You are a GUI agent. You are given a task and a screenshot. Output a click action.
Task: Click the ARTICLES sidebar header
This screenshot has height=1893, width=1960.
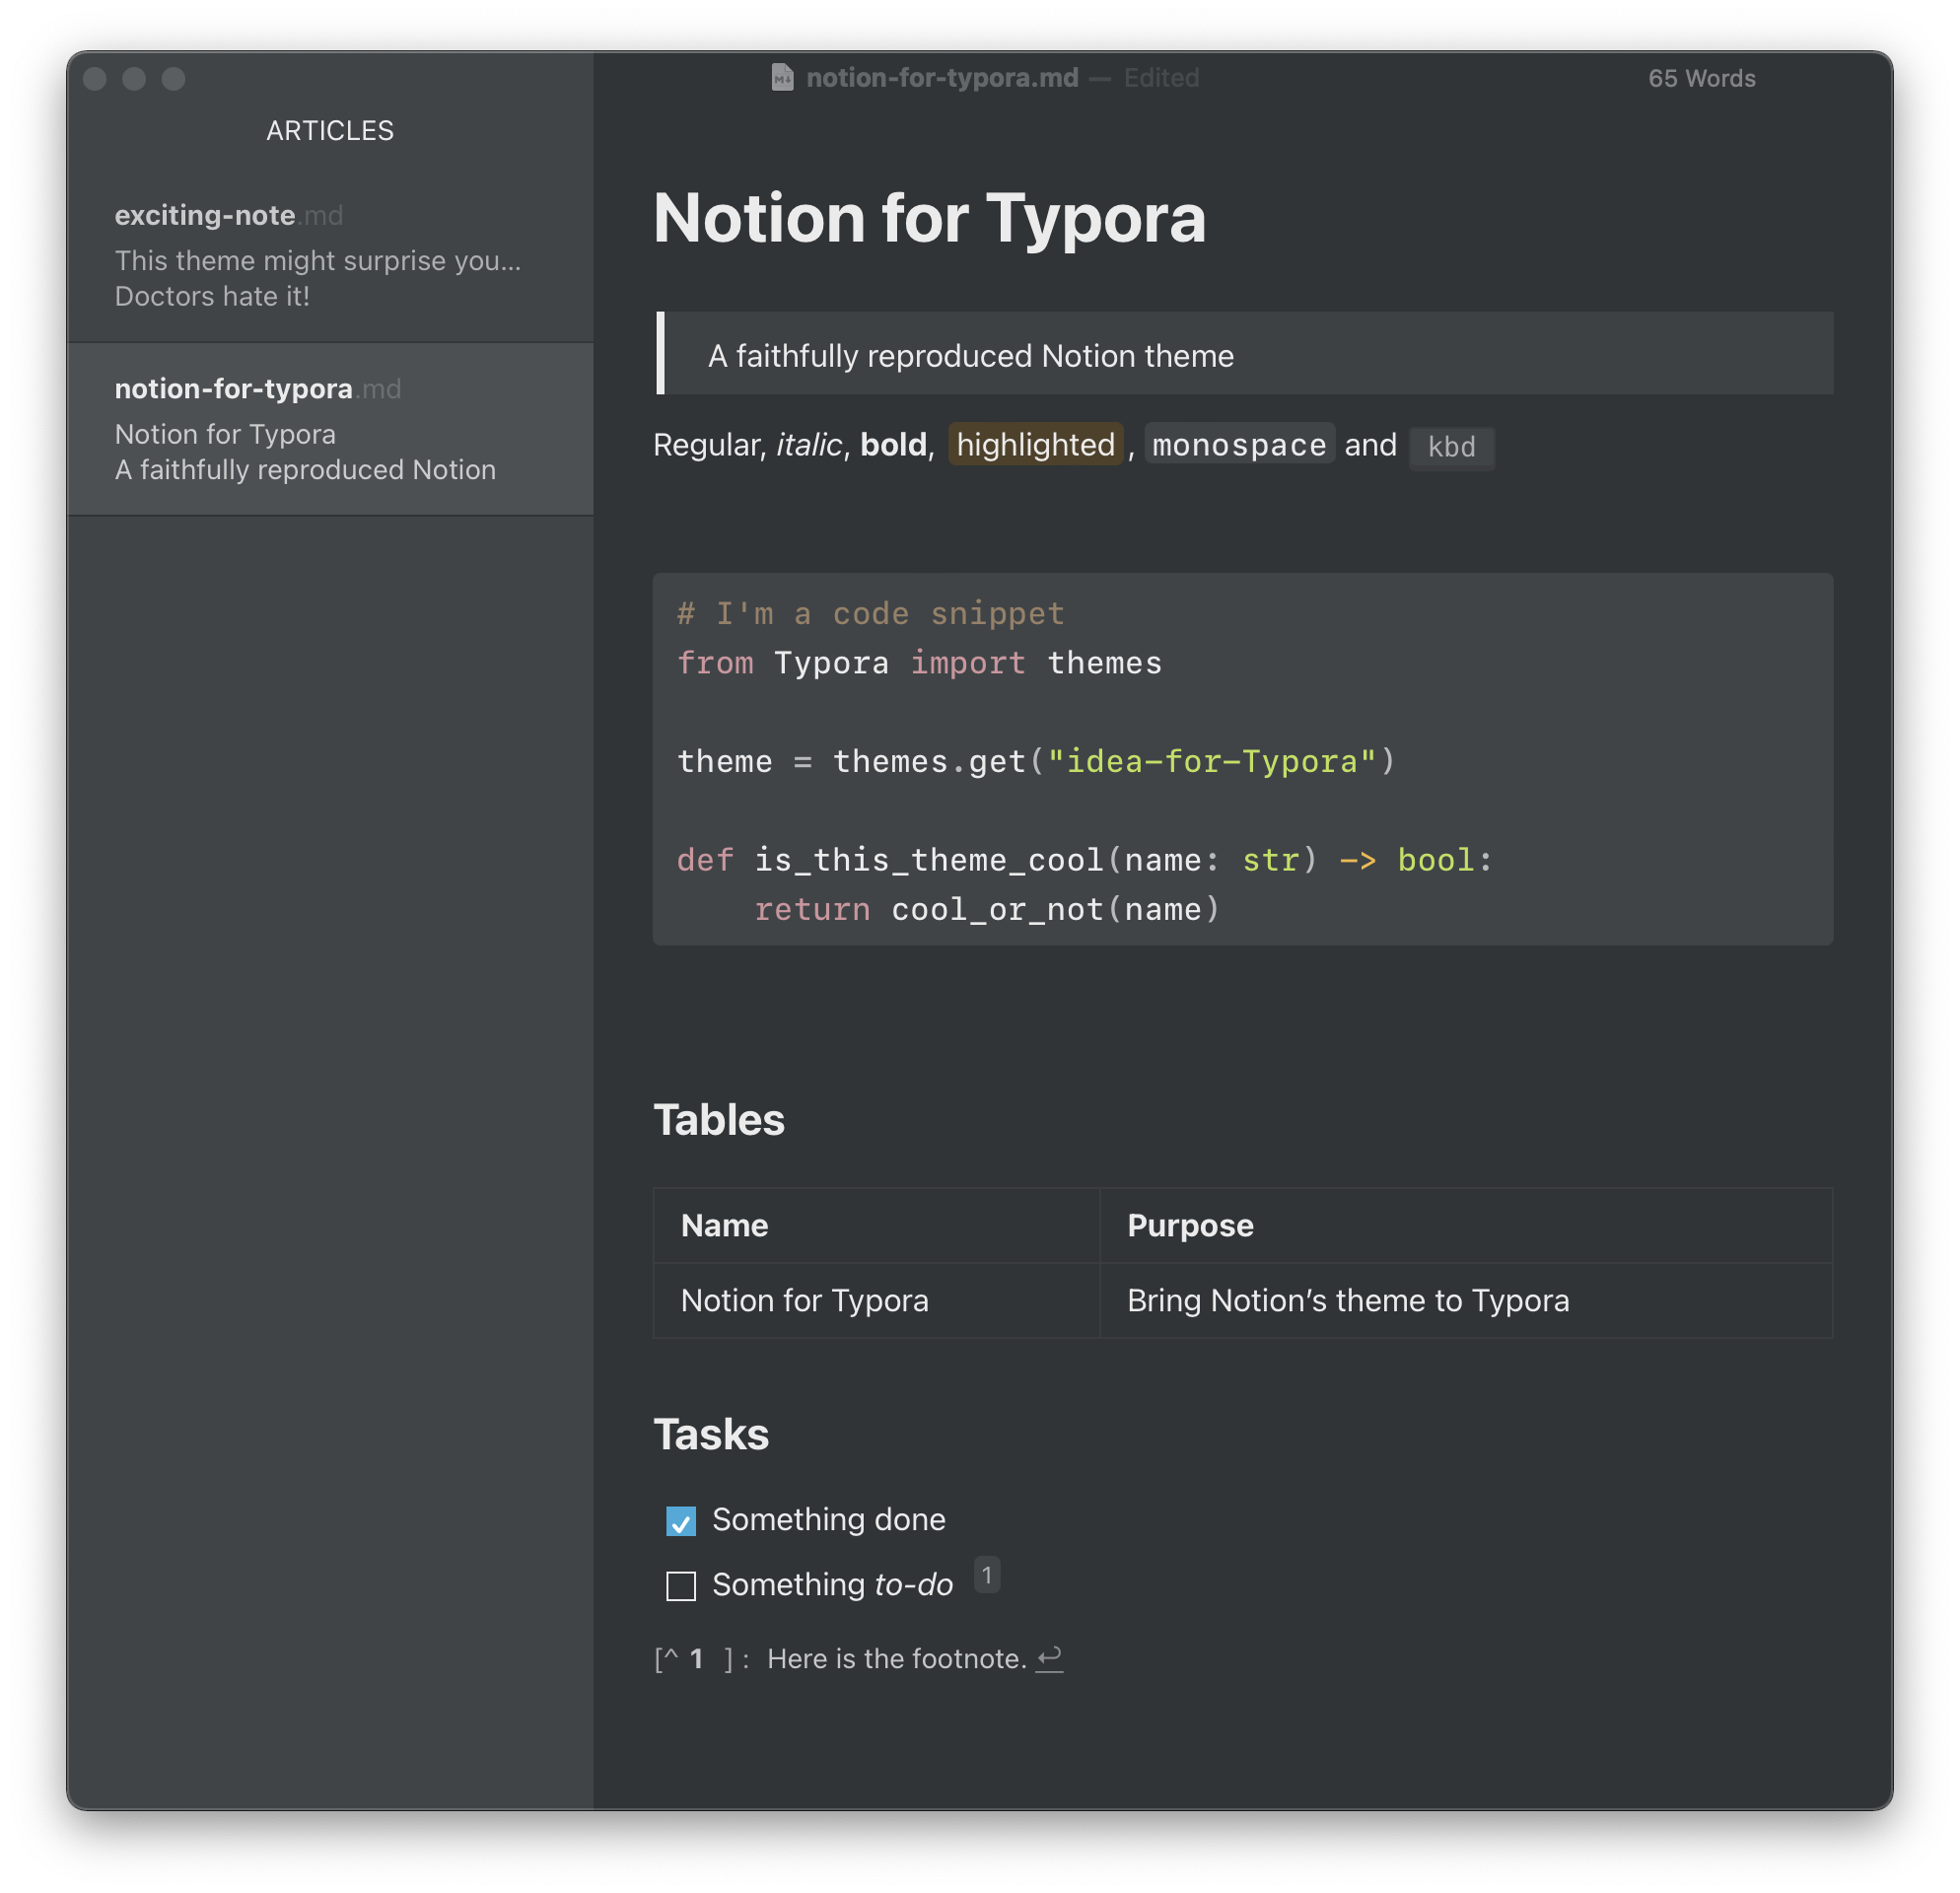[330, 131]
